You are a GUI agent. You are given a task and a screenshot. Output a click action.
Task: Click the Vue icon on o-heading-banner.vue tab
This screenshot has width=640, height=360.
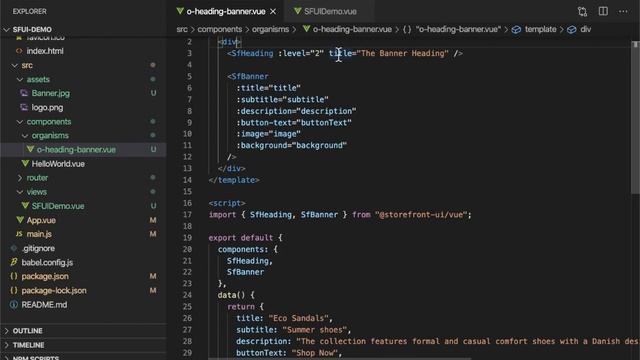coord(180,11)
